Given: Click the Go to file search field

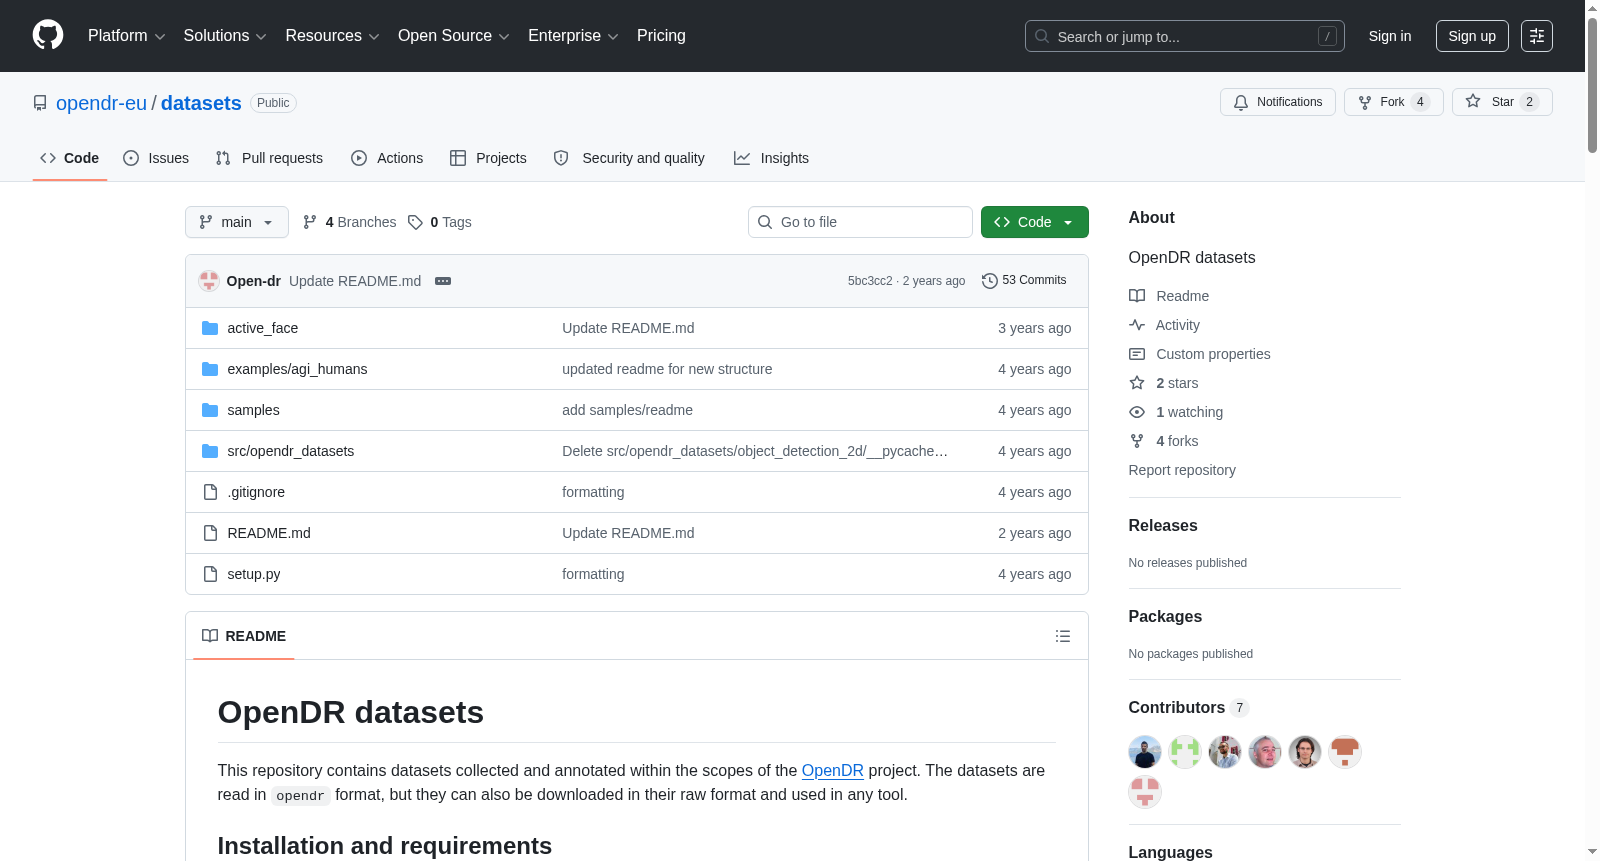Looking at the screenshot, I should pyautogui.click(x=860, y=222).
